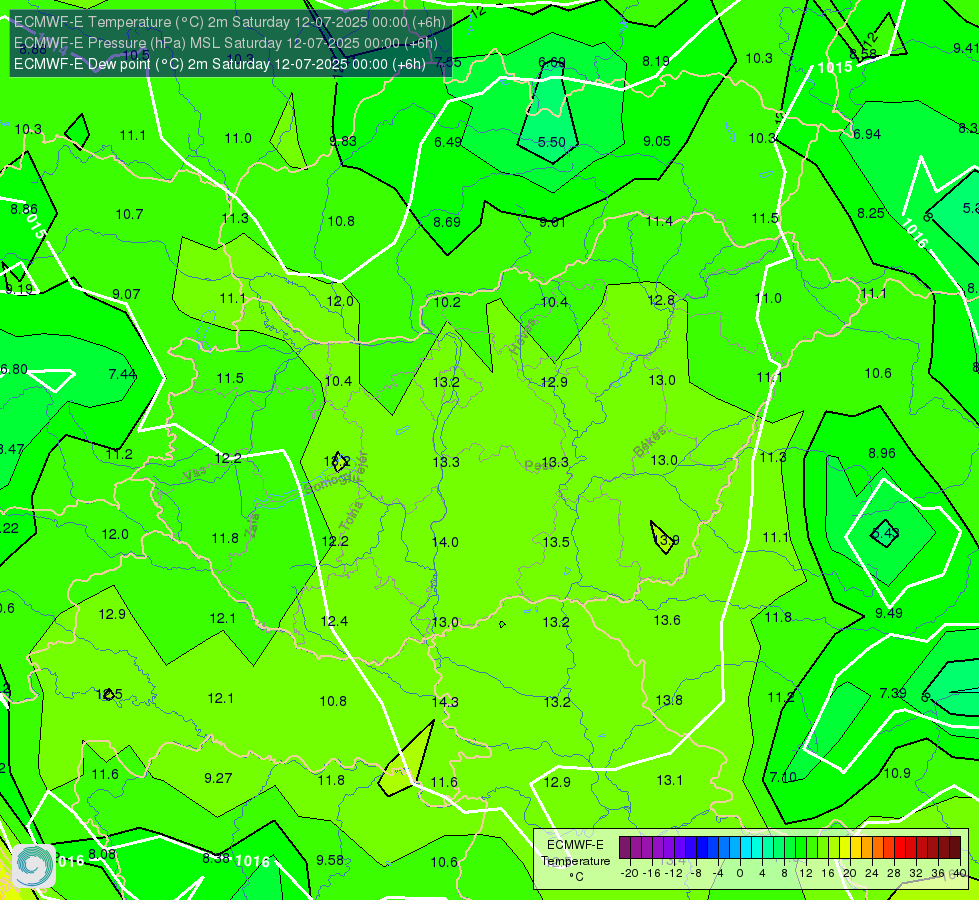Click the 5.50 temperature value

pos(552,142)
